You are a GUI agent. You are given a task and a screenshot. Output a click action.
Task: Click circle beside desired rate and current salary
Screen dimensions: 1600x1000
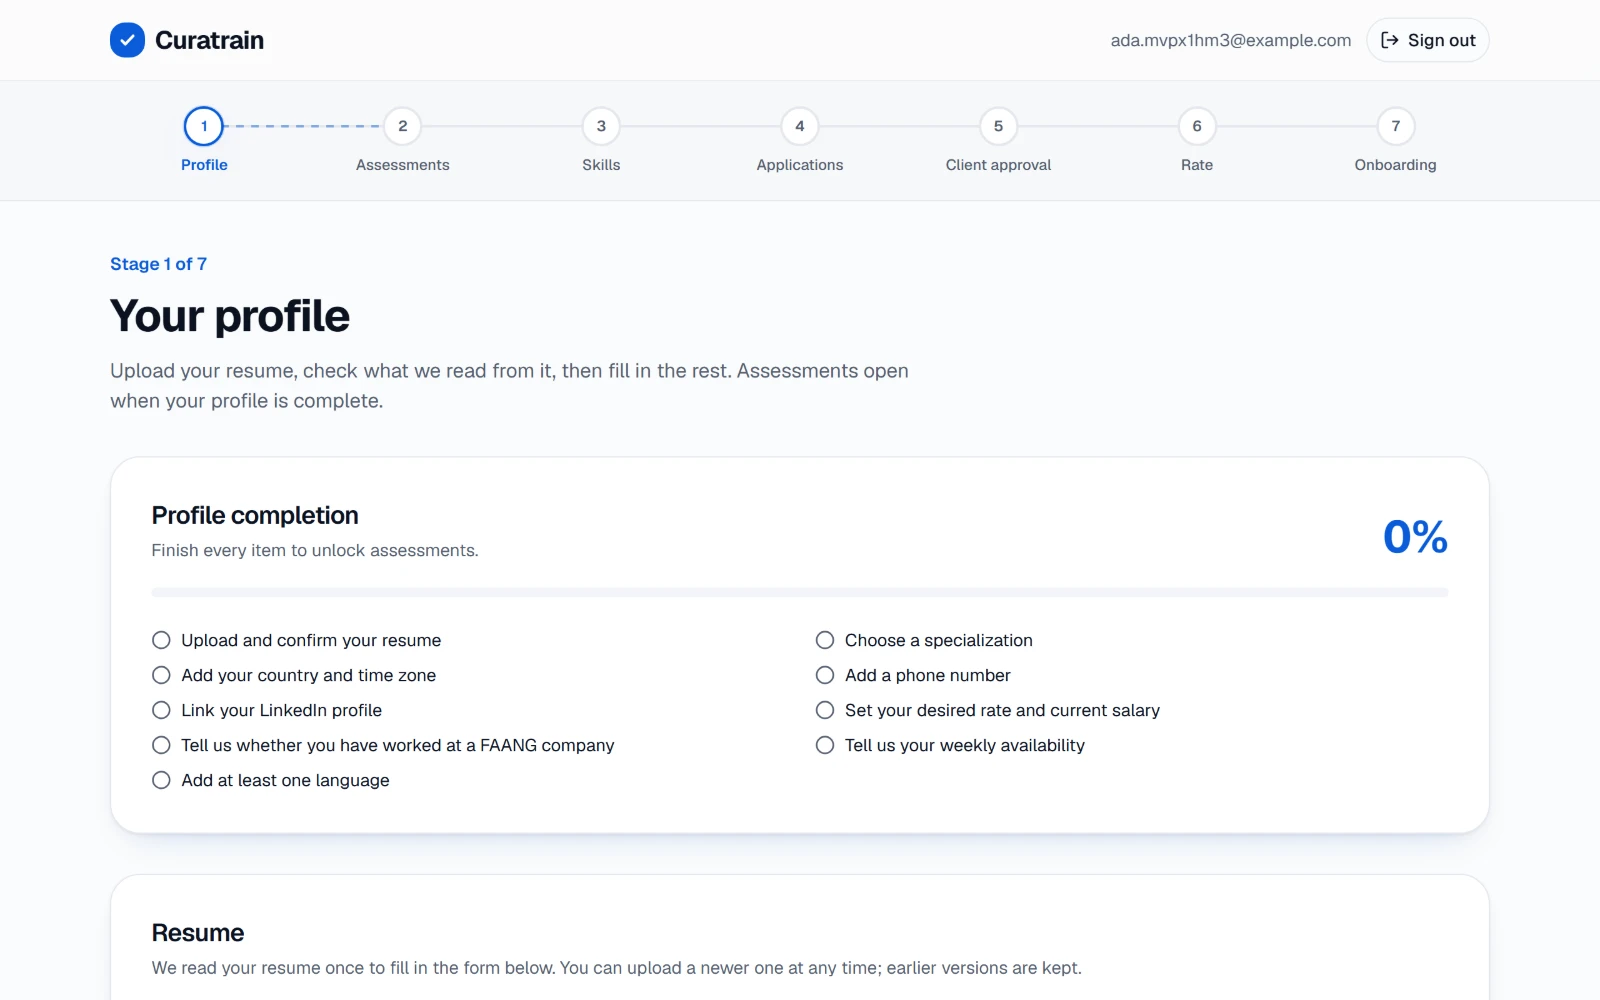[x=825, y=710]
